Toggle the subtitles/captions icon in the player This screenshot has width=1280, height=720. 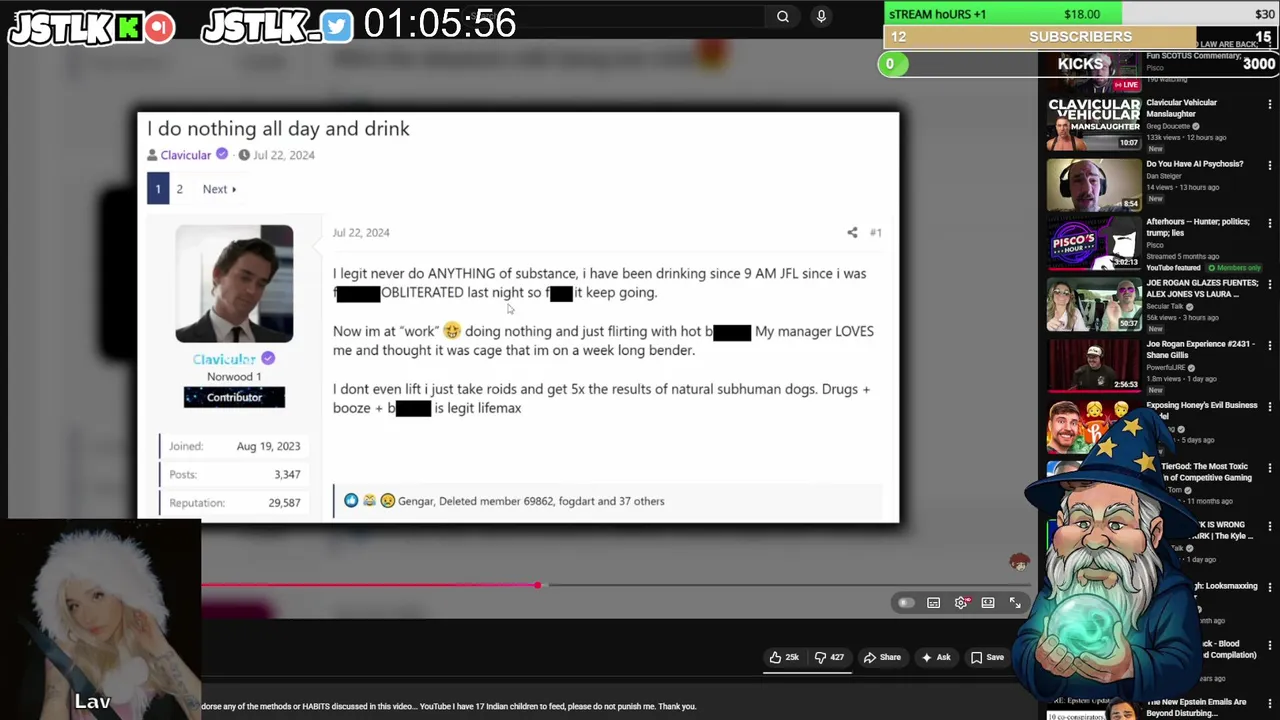click(x=933, y=603)
